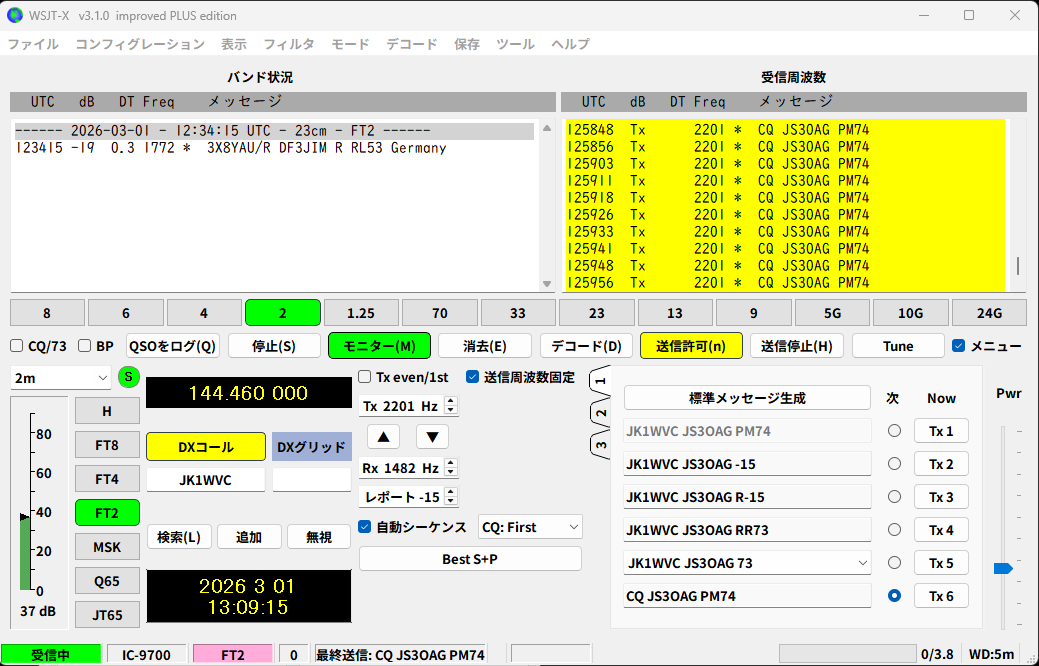1039x666 pixels.
Task: Click the デコード(D) button
Action: point(586,346)
